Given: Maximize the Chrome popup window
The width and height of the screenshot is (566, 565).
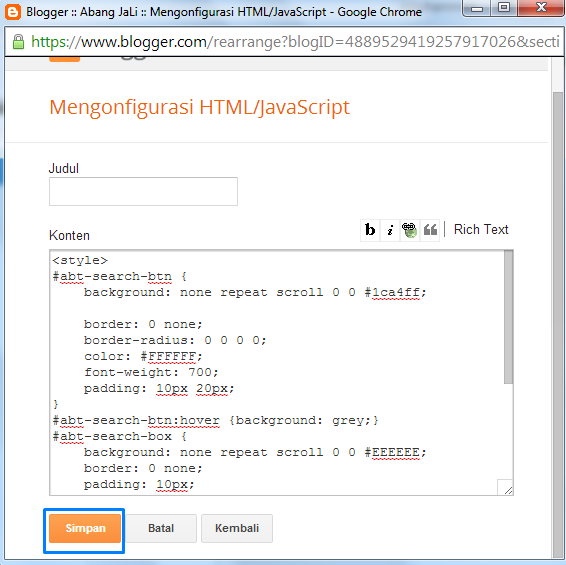Looking at the screenshot, I should pos(504,8).
